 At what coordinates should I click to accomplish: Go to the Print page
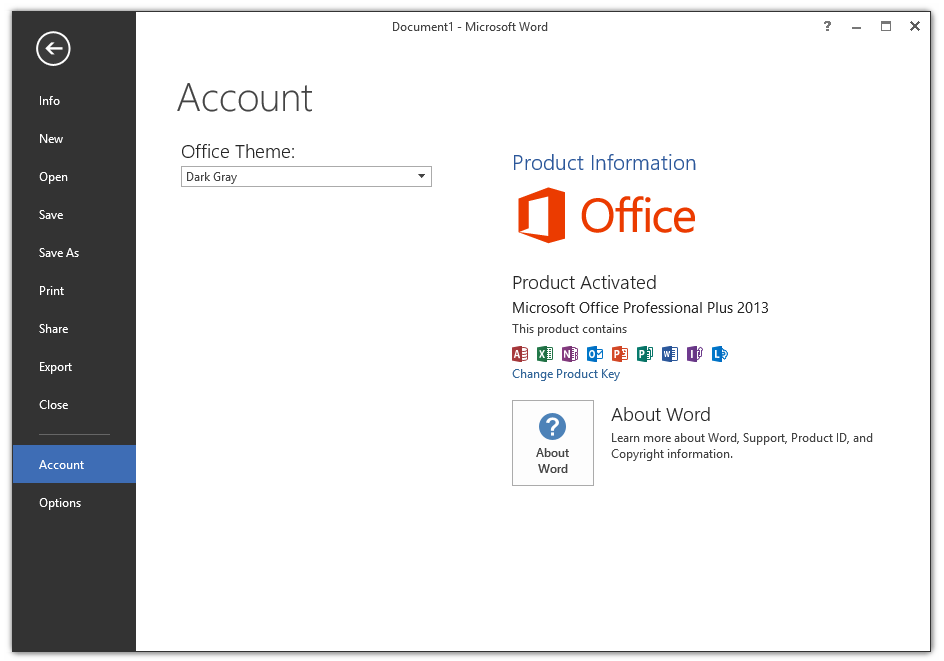[52, 291]
